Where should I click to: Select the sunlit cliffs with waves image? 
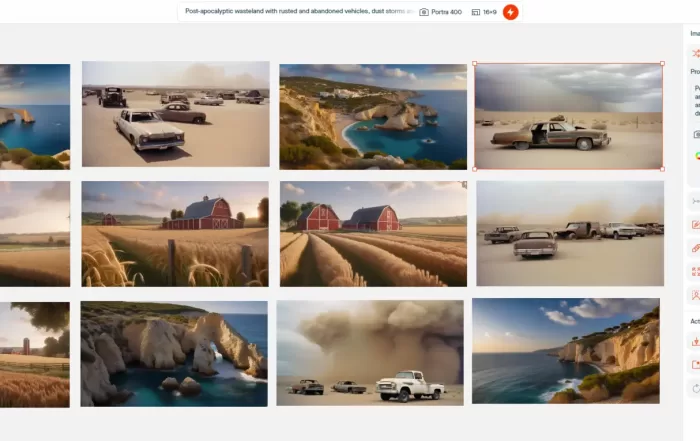point(566,351)
